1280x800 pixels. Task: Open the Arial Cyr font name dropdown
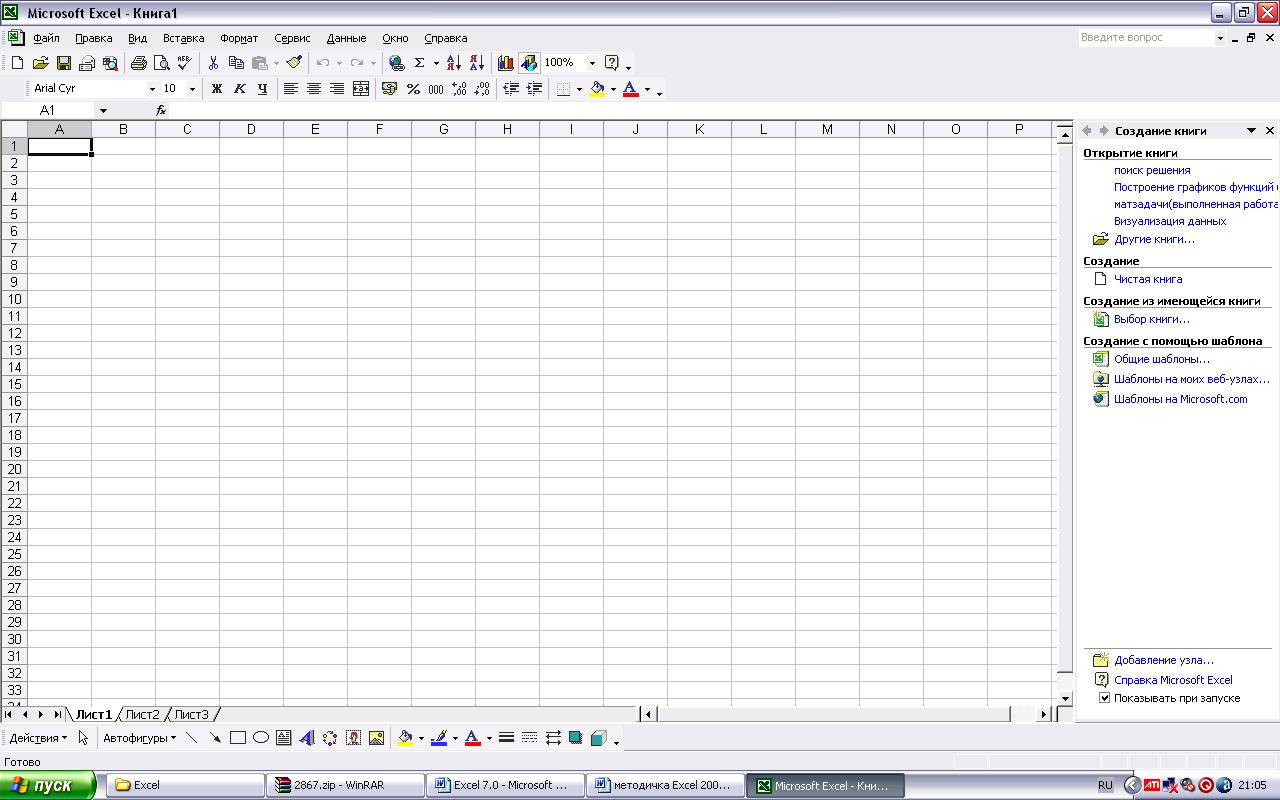[x=152, y=89]
